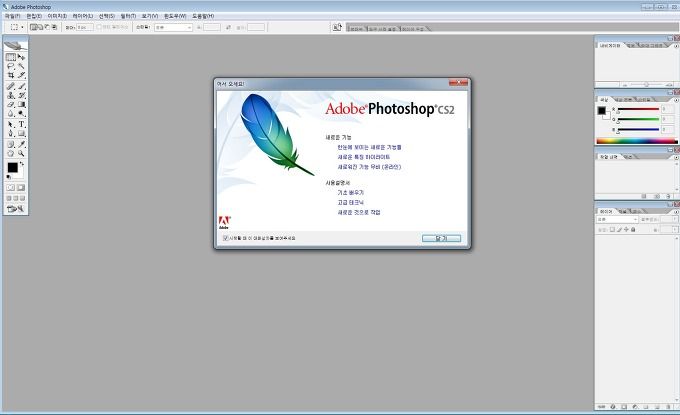Open the 기초 배우기 tutorial link
The image size is (680, 415).
pos(350,193)
